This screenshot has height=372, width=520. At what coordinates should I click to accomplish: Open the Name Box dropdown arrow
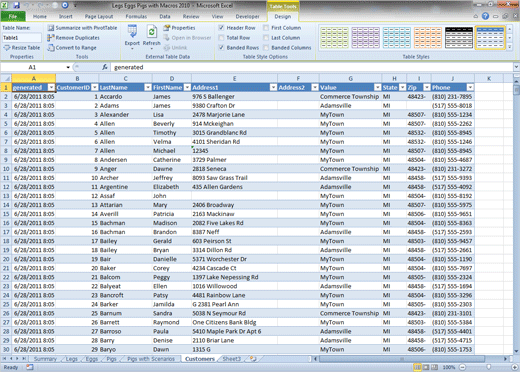[68, 67]
